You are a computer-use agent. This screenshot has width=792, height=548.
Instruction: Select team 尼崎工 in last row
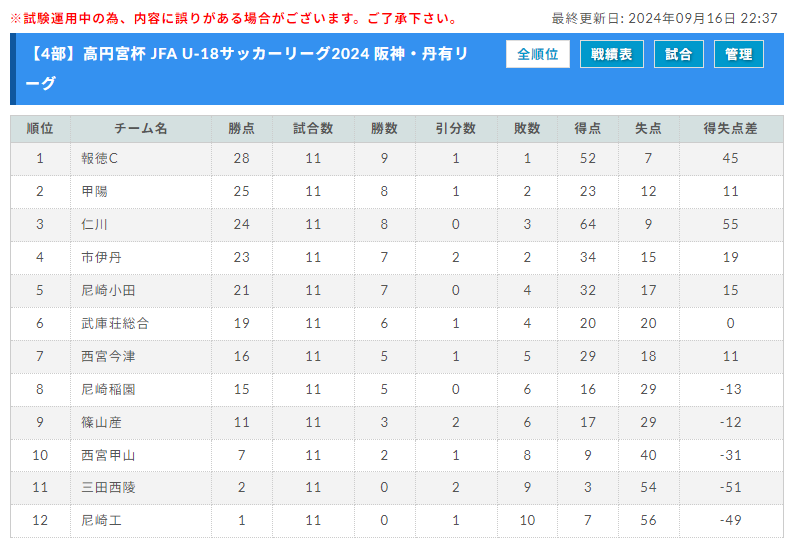(102, 520)
